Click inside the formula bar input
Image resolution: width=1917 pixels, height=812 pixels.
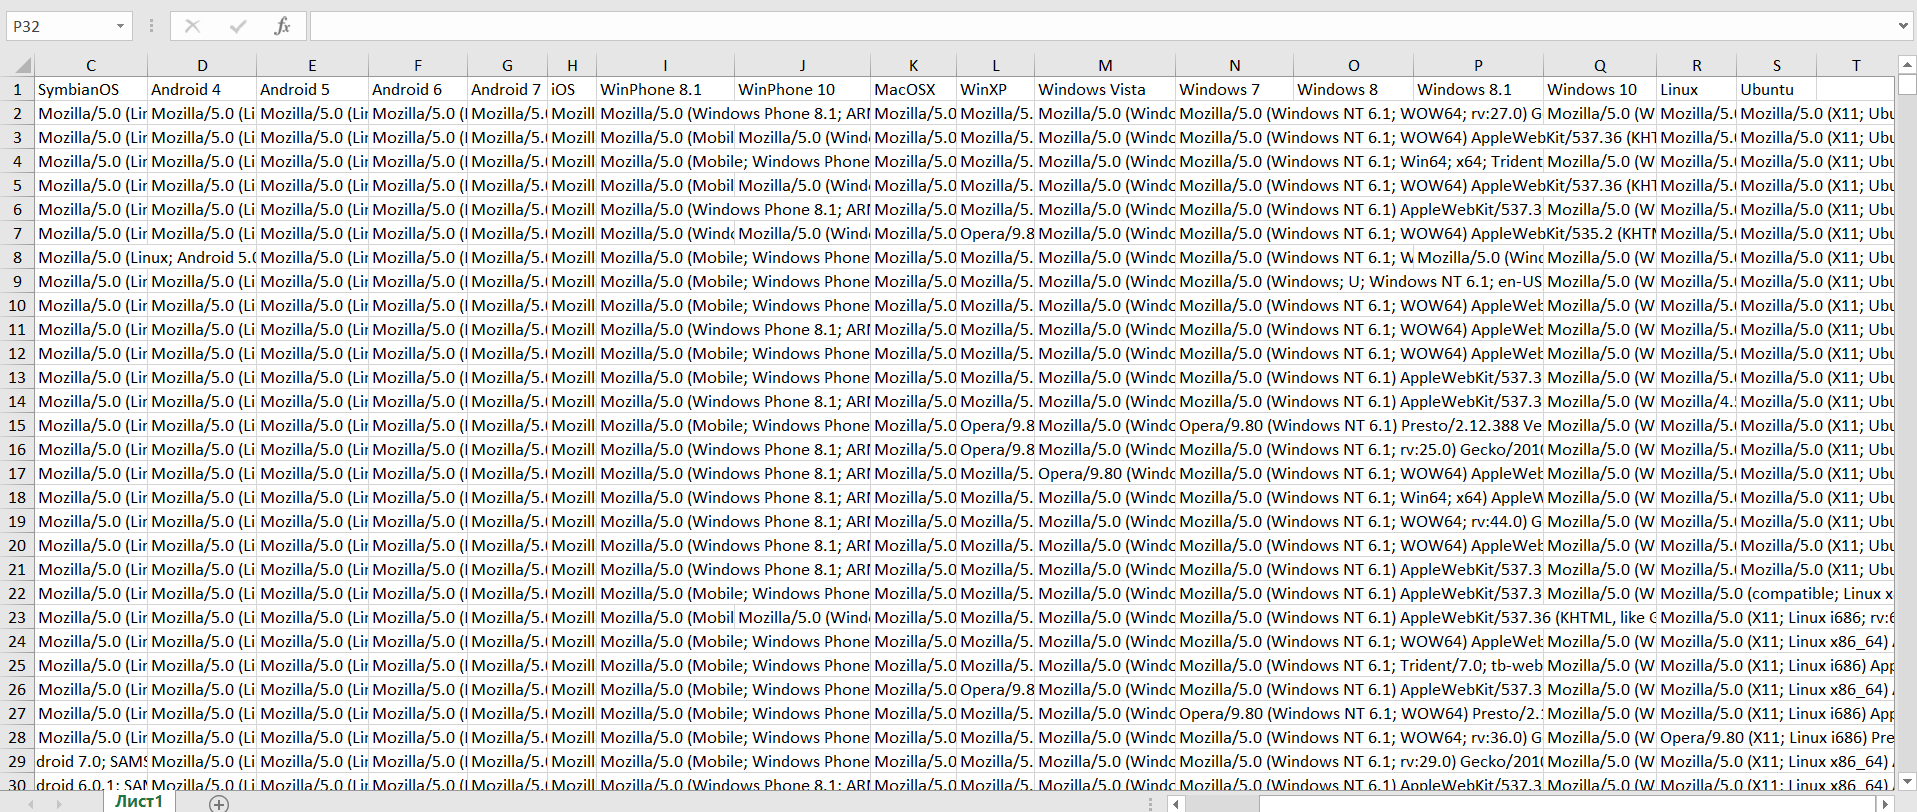tap(1102, 26)
